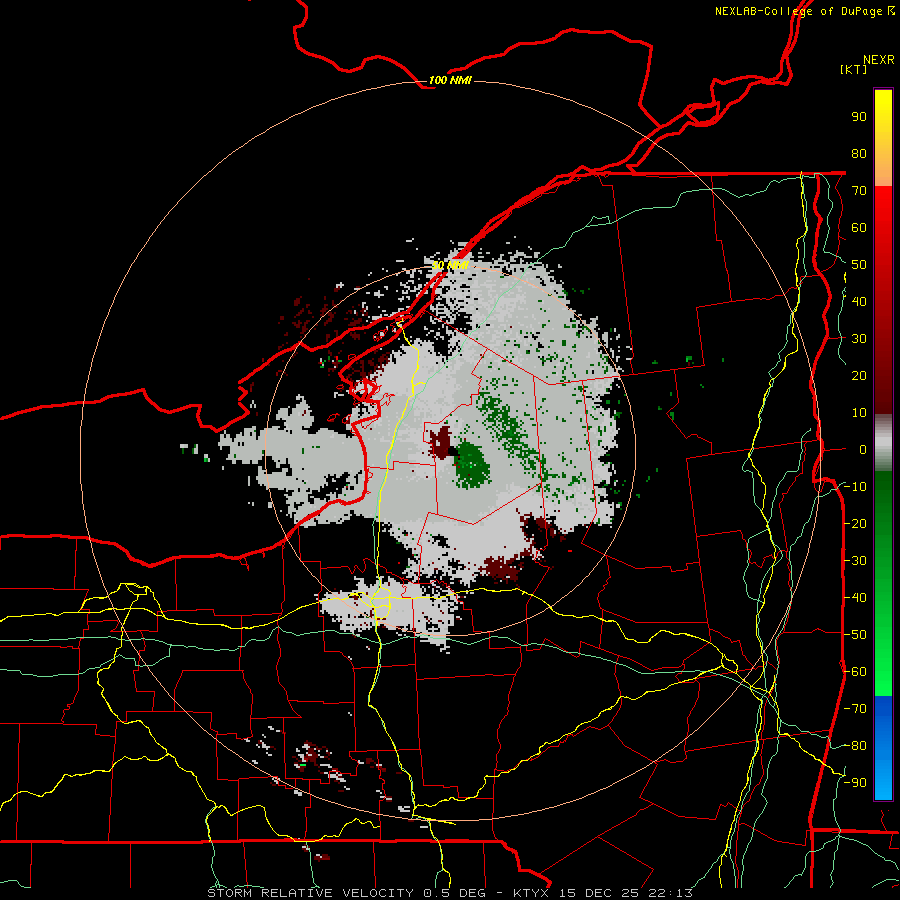The image size is (900, 900).
Task: Click the KT units label above the color scale
Action: tap(853, 69)
